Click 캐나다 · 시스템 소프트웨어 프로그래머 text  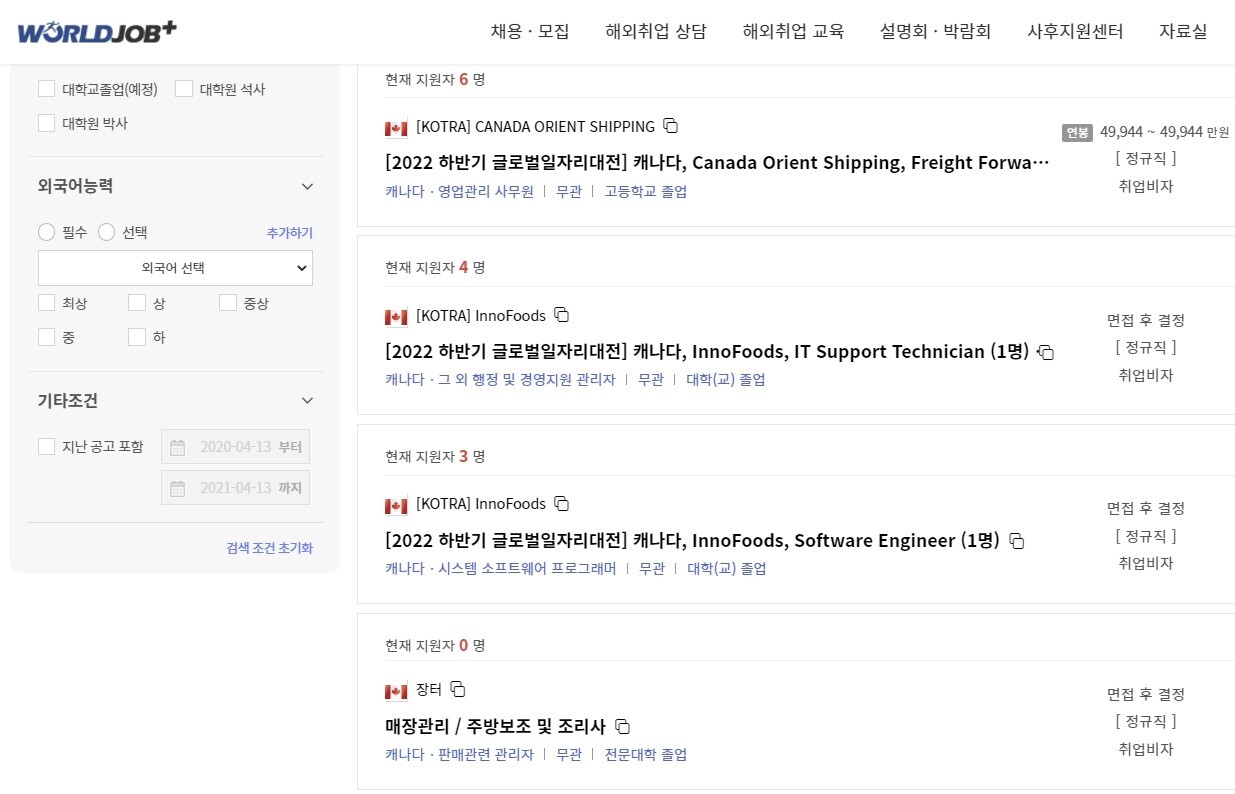click(501, 568)
